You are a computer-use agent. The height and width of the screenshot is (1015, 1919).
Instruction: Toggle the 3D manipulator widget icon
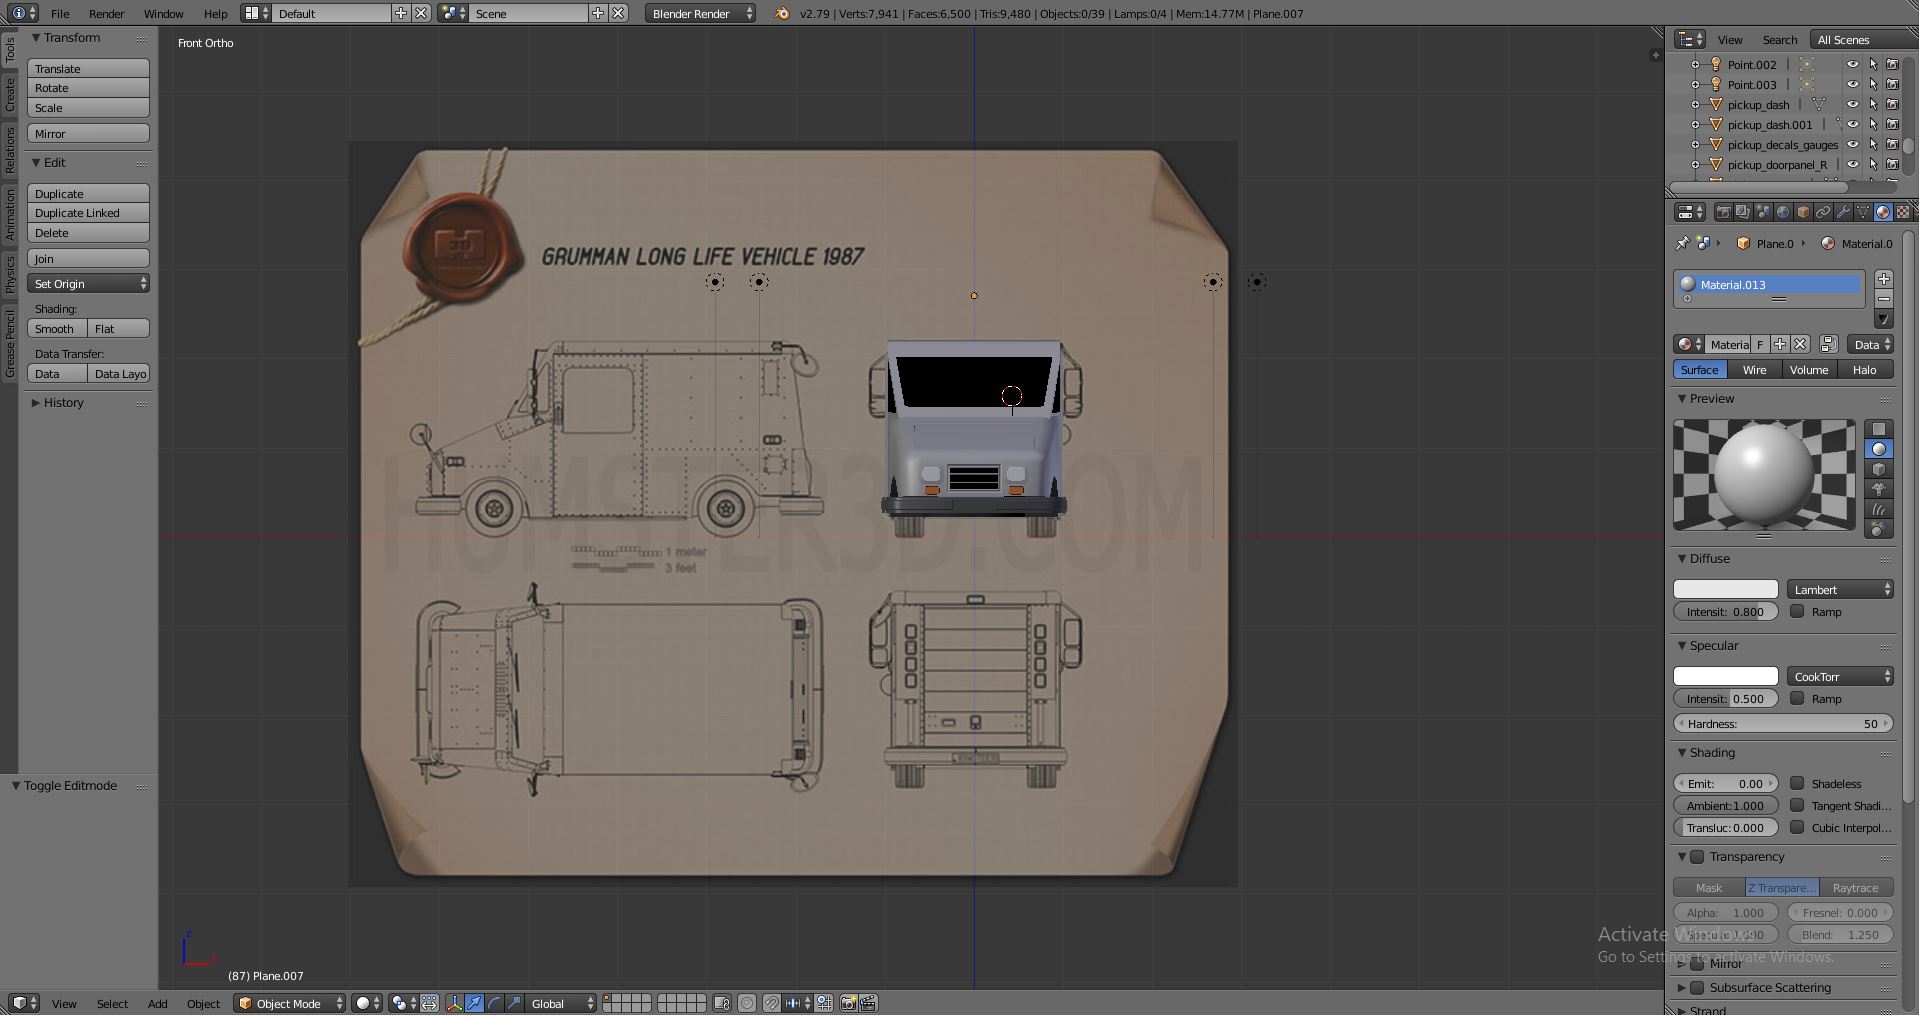coord(455,1003)
